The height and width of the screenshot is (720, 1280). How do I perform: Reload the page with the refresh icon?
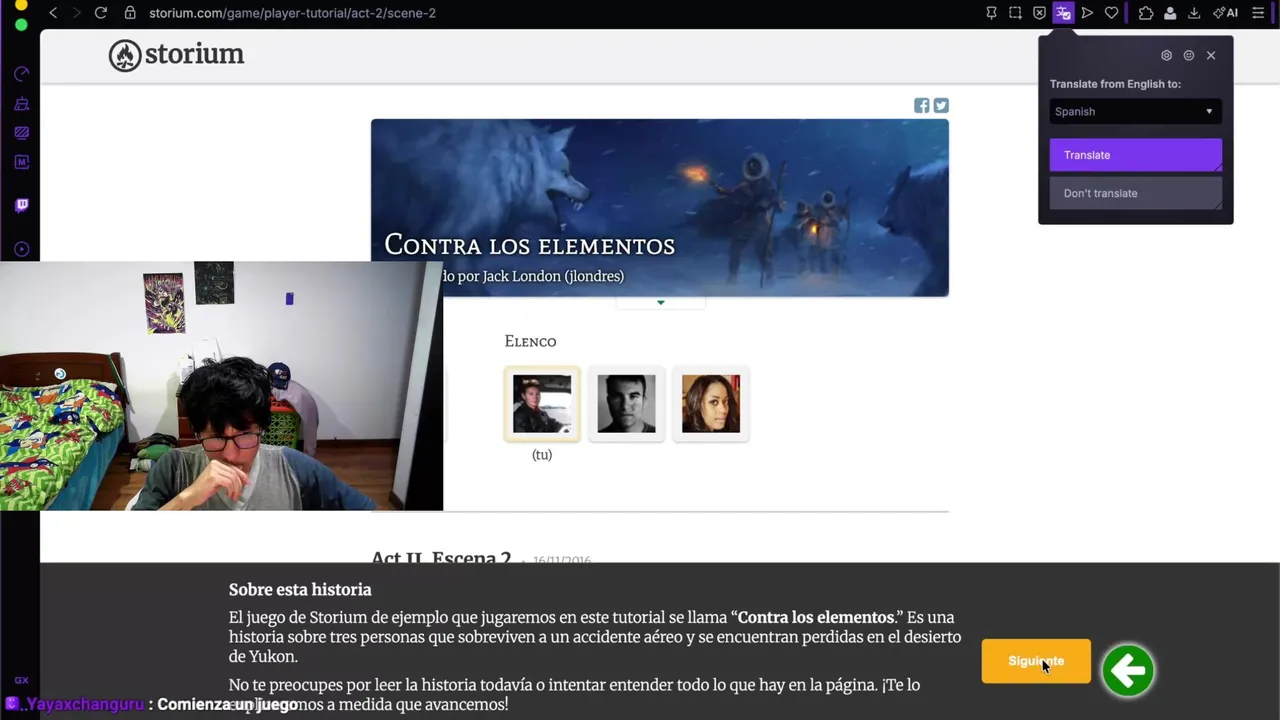(100, 13)
